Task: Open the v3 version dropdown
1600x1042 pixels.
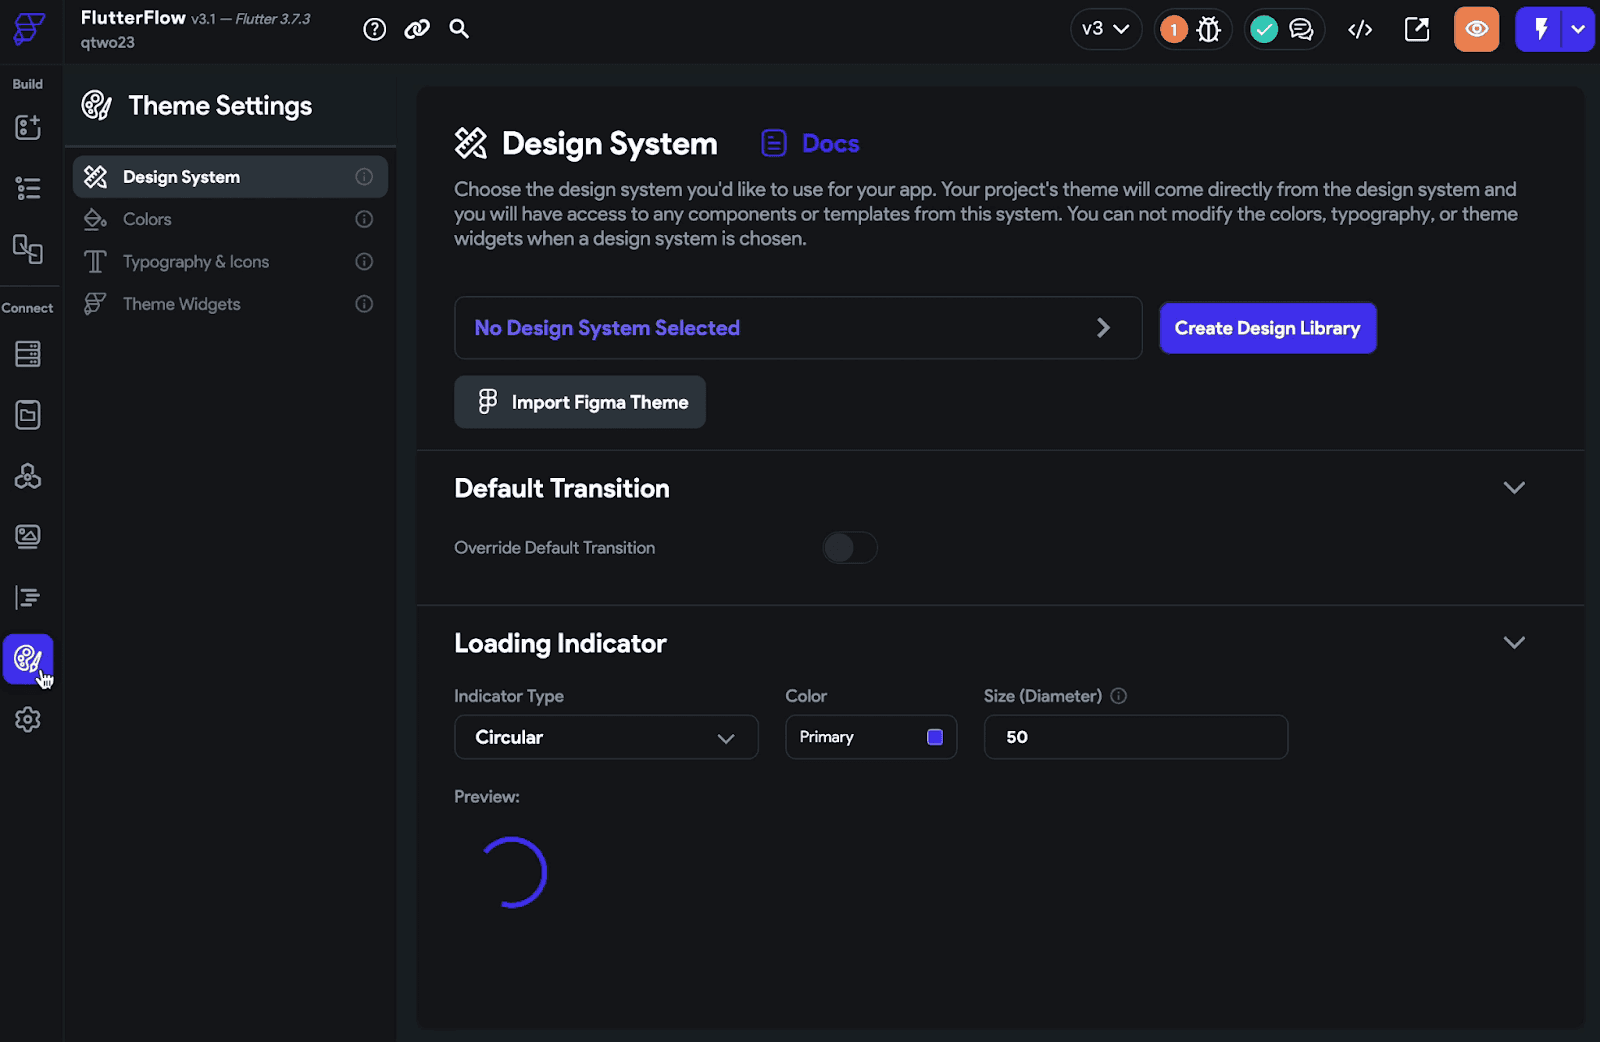Action: 1106,29
